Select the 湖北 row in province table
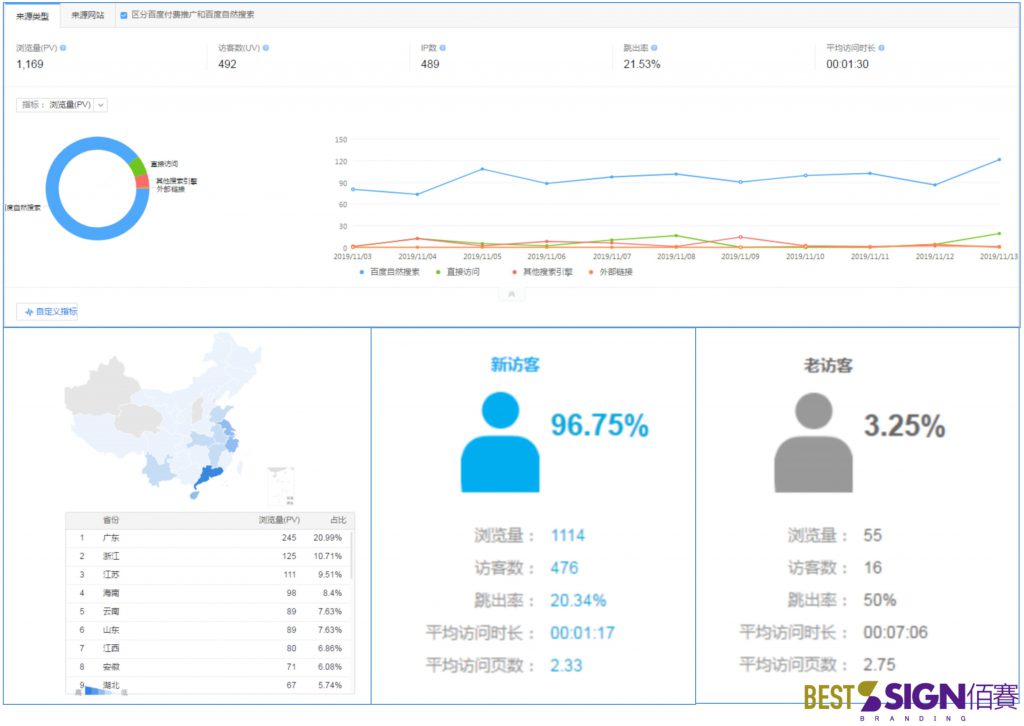 209,685
